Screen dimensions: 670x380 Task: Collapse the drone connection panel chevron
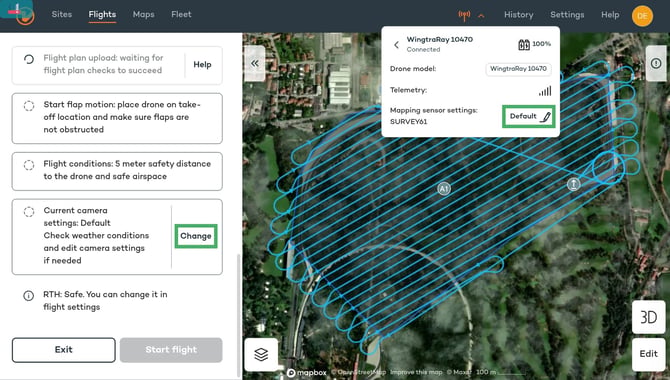[481, 16]
